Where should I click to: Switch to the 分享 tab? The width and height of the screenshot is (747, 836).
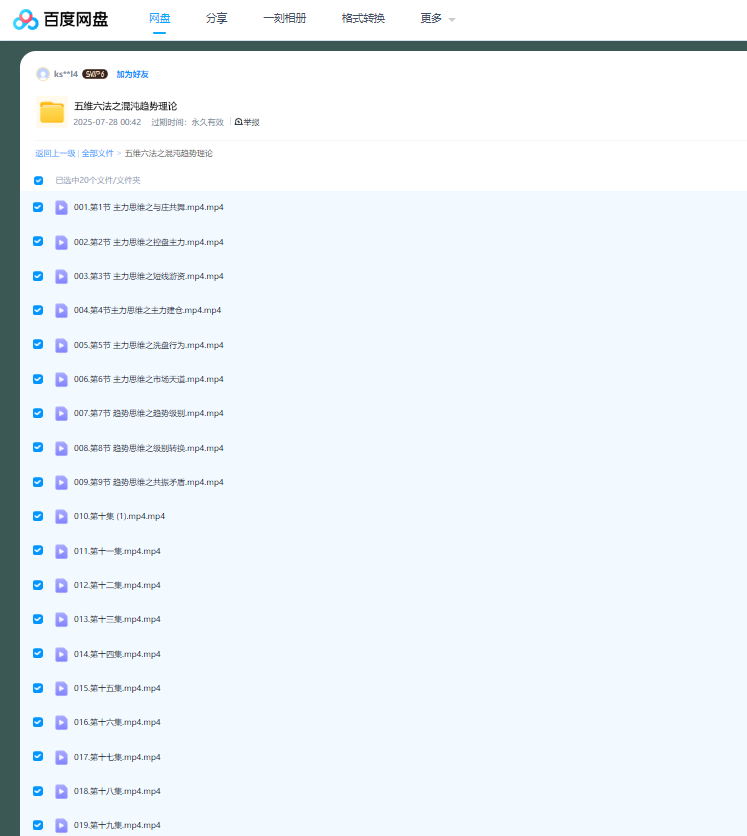[x=216, y=19]
